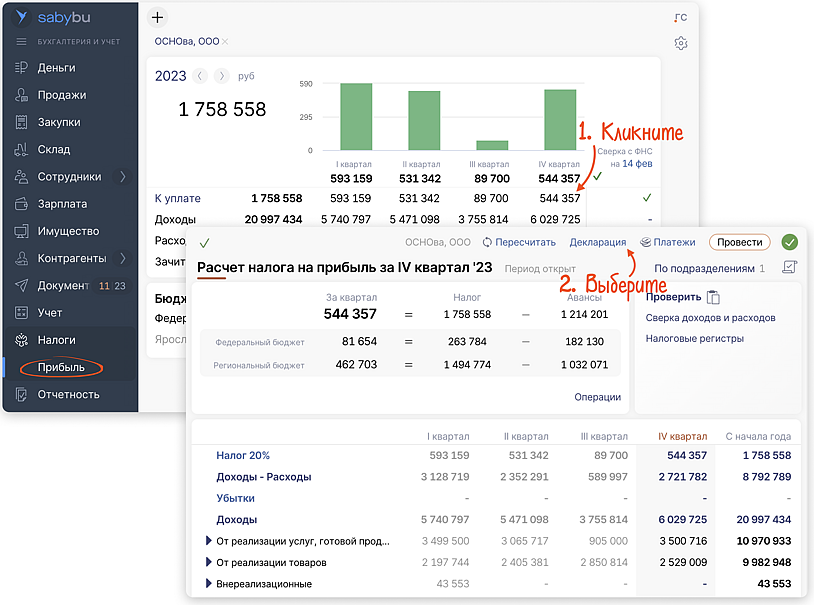Remove the ОСНОва, ООО organization filter
Screen dimensions: 814x605
pyautogui.click(x=225, y=41)
